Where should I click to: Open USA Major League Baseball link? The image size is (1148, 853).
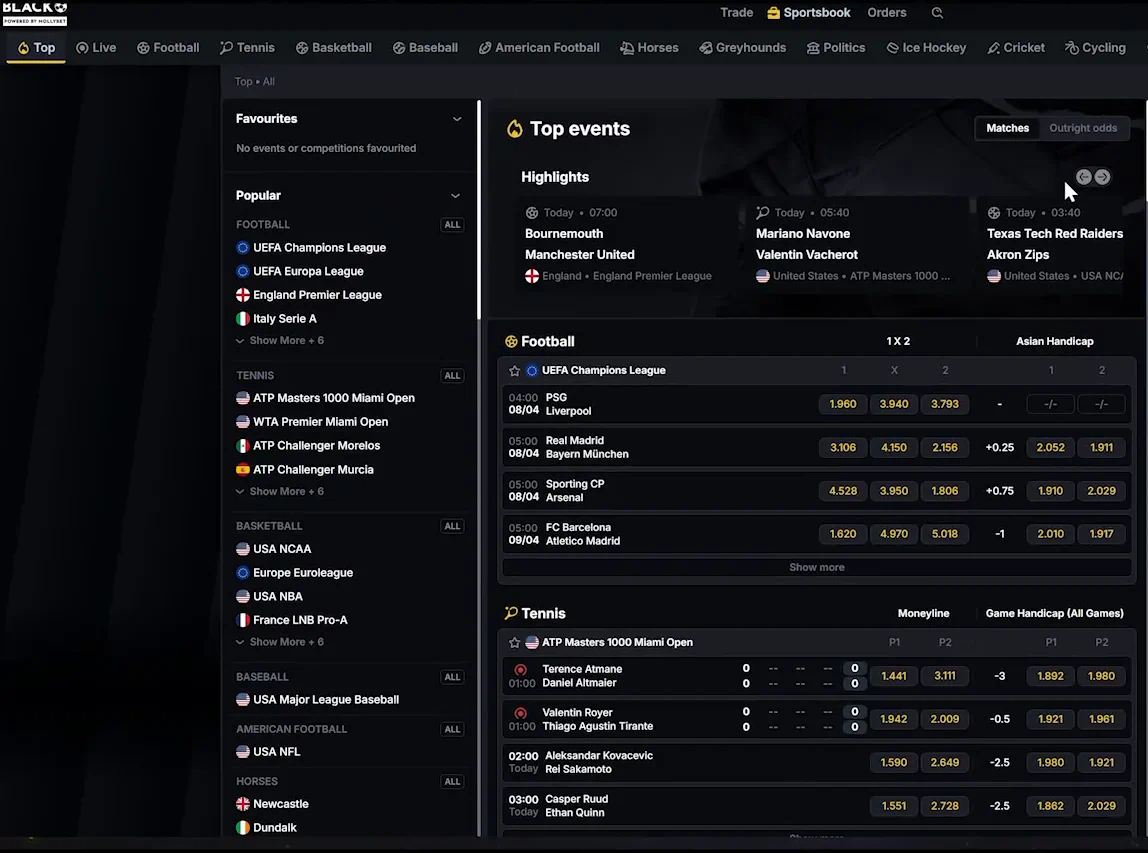[326, 699]
